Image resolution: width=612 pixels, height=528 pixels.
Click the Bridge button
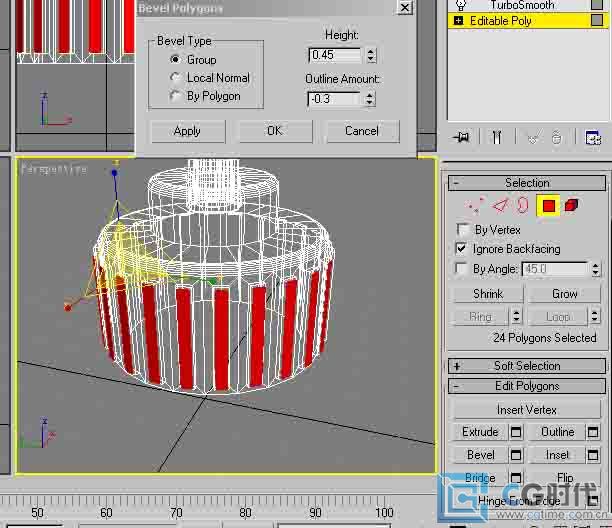480,478
